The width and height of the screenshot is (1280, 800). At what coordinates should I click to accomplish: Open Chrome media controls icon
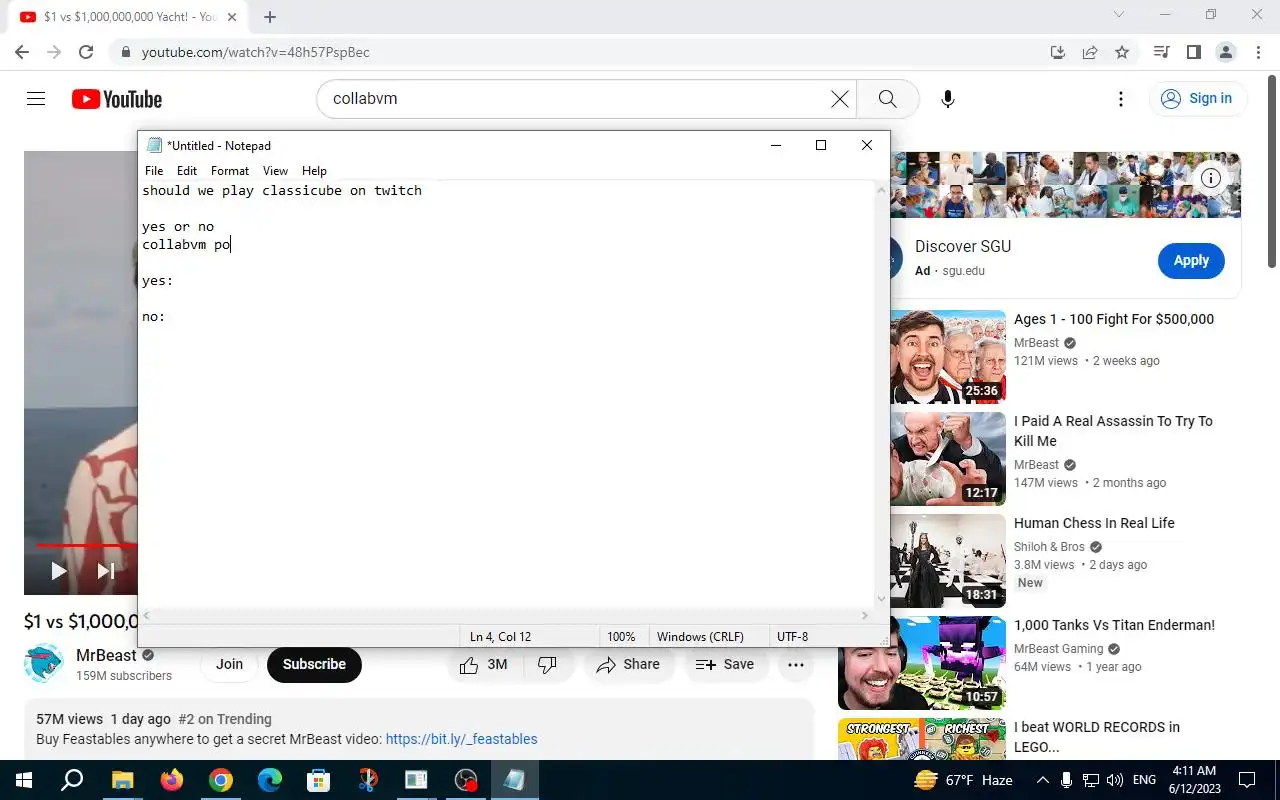tap(1161, 52)
